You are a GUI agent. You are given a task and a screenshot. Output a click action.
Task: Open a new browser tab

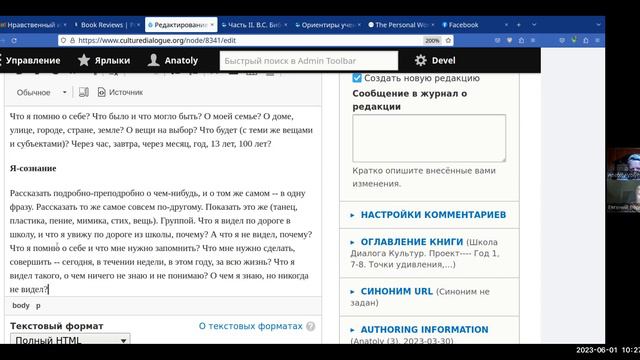tap(518, 25)
